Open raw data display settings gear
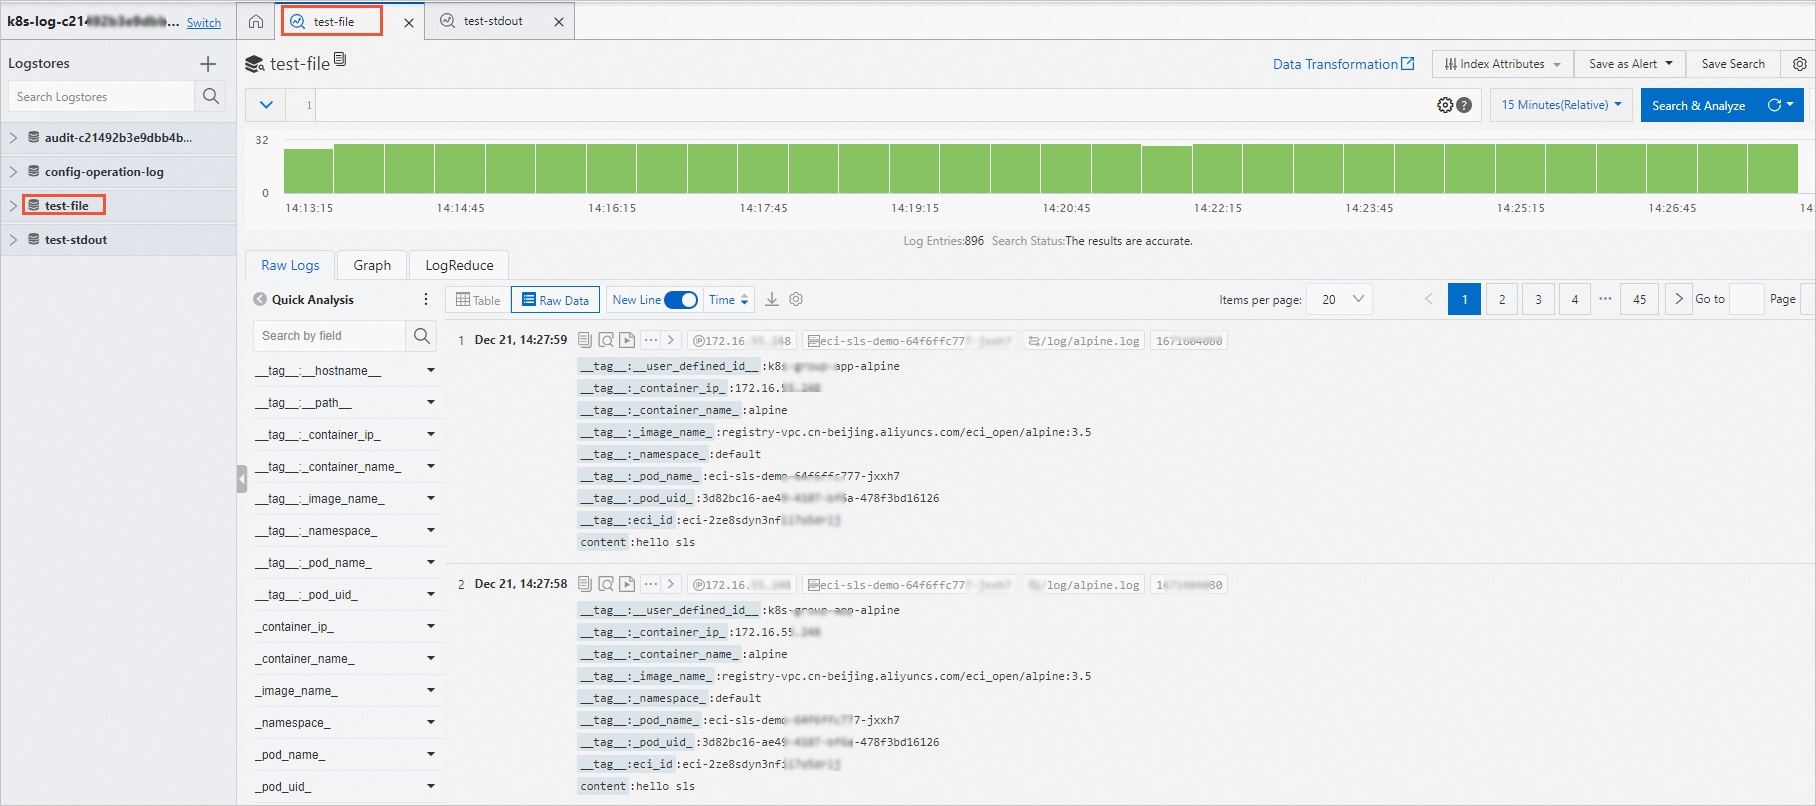 pos(796,299)
